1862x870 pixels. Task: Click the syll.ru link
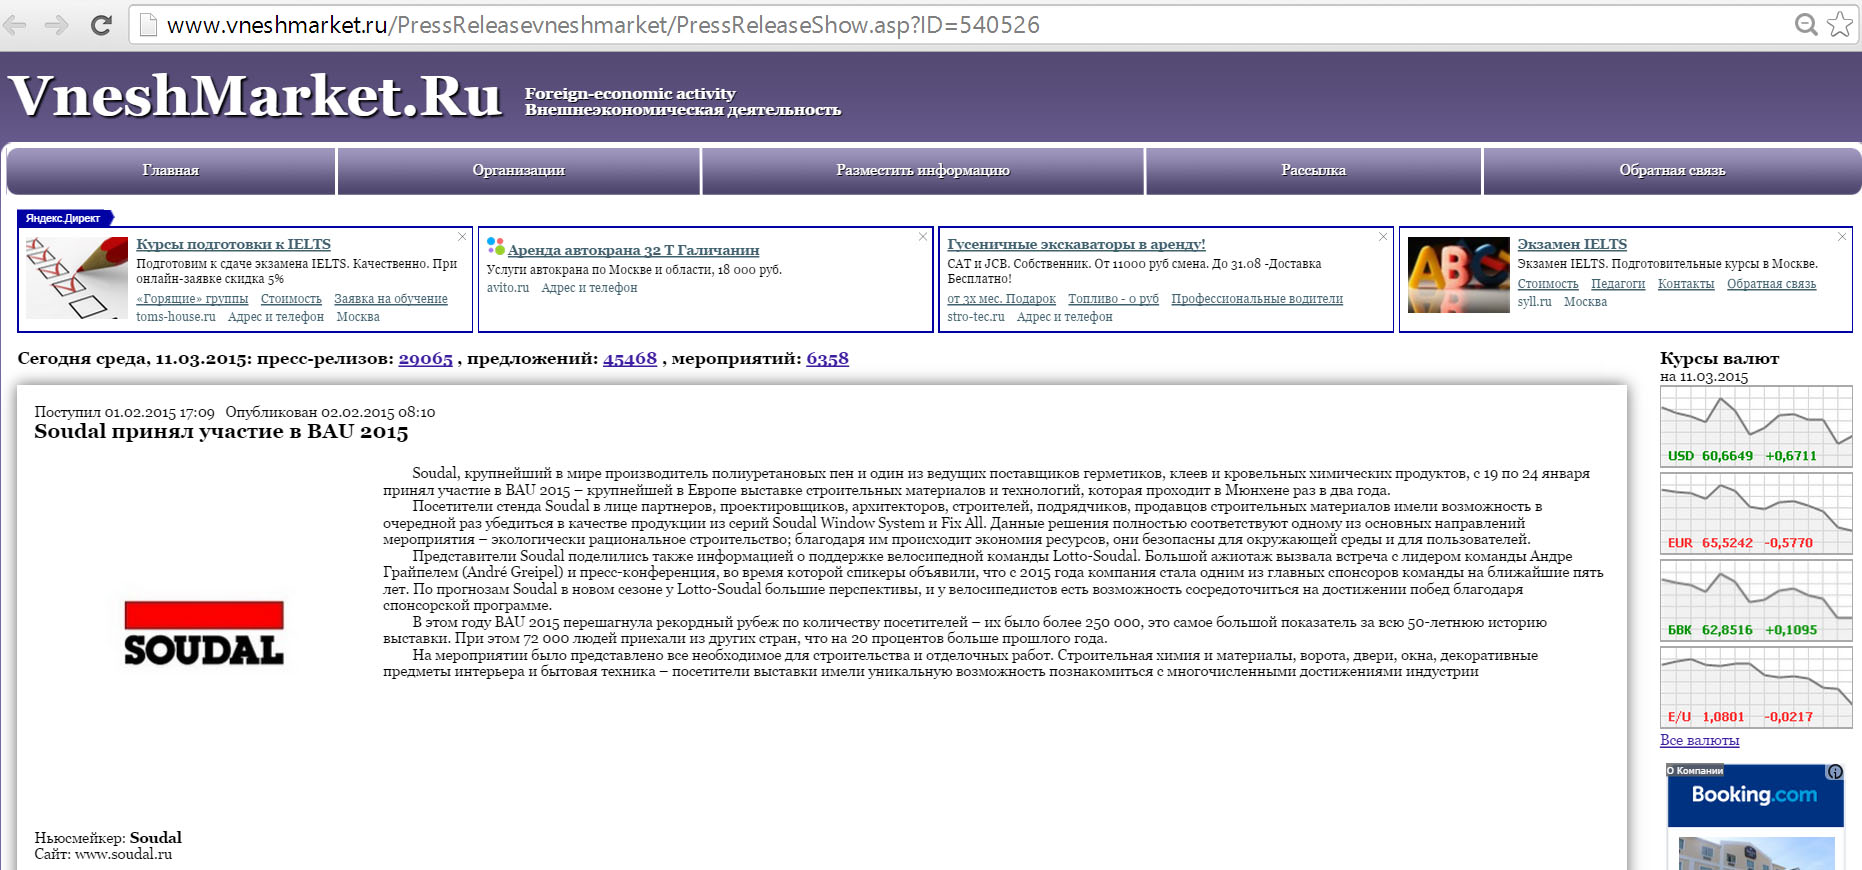pos(1534,302)
